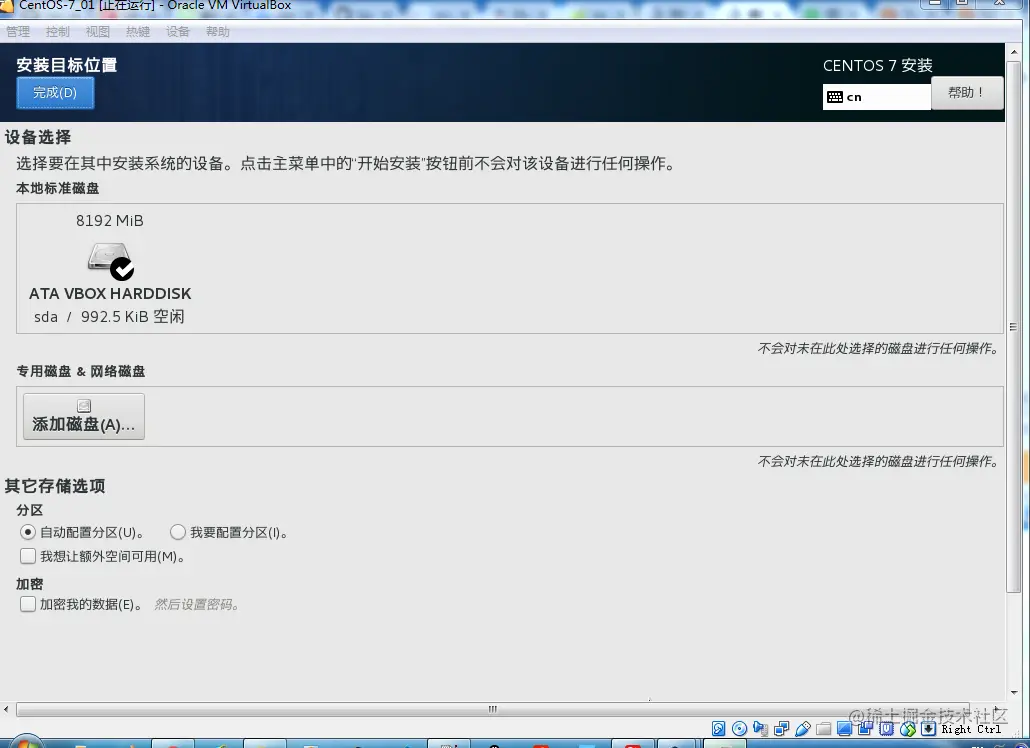Screen dimensions: 1030x748
Task: Open the 控制 menu
Action: (58, 32)
